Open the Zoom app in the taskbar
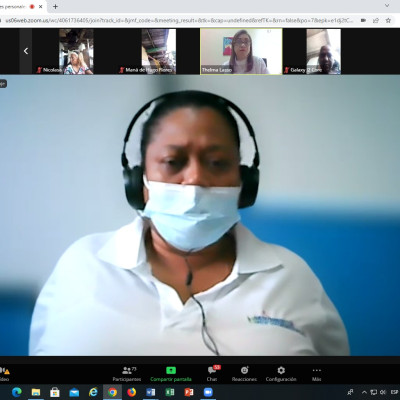 click(208, 392)
